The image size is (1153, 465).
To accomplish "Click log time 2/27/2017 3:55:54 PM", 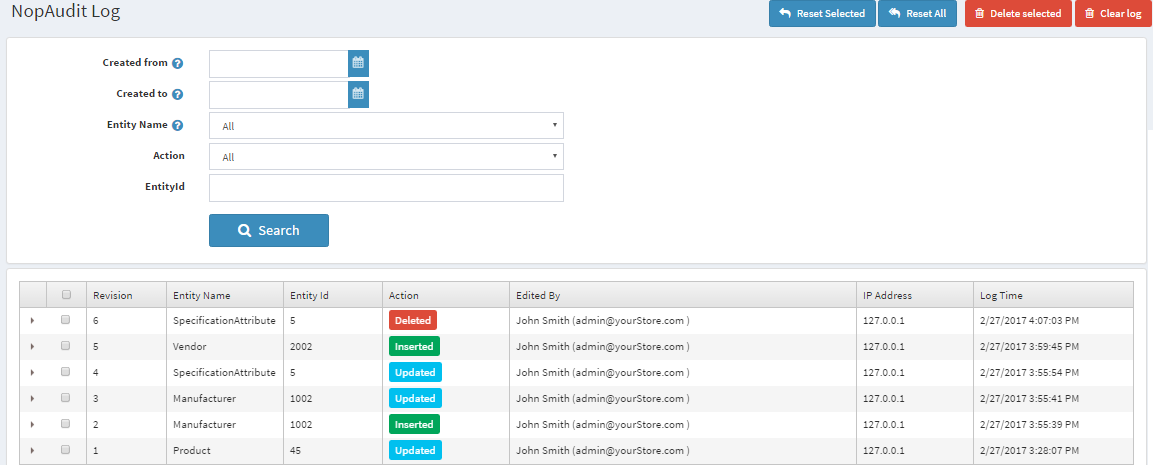I will pos(1029,372).
